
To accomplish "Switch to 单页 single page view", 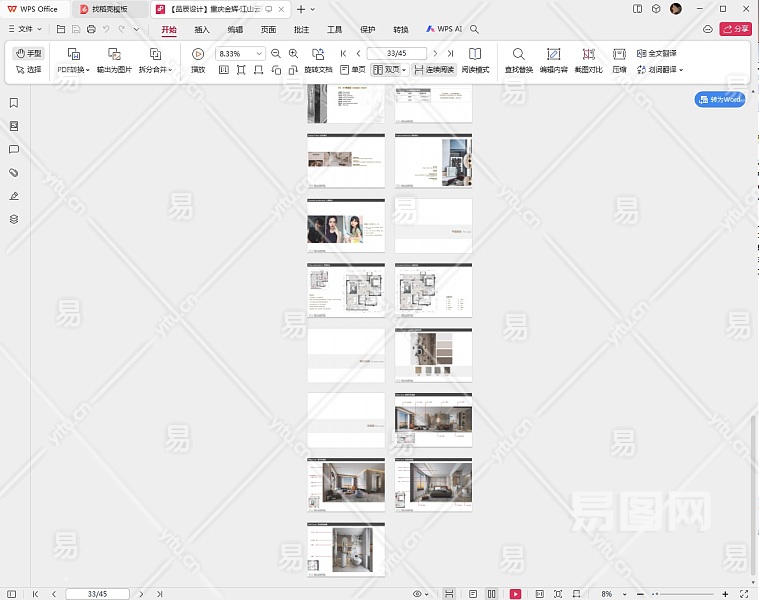I will (x=353, y=70).
